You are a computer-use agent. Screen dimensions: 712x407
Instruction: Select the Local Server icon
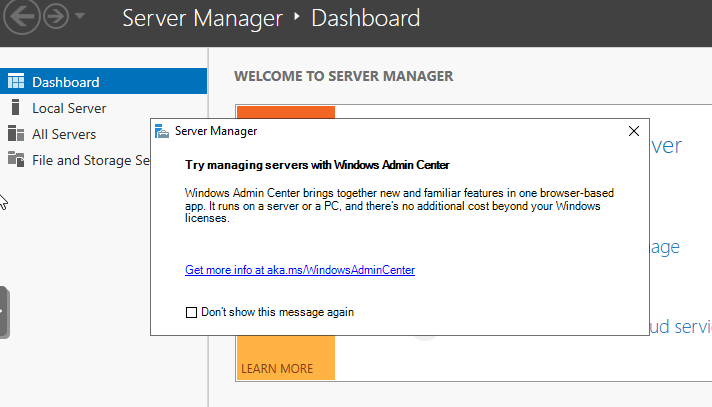15,108
